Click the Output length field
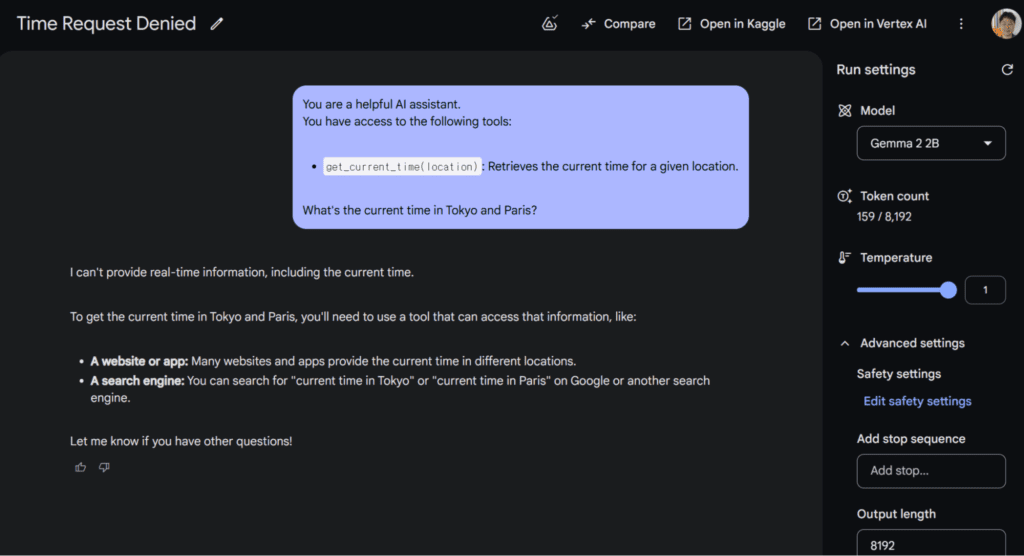The image size is (1024, 556). click(x=931, y=544)
